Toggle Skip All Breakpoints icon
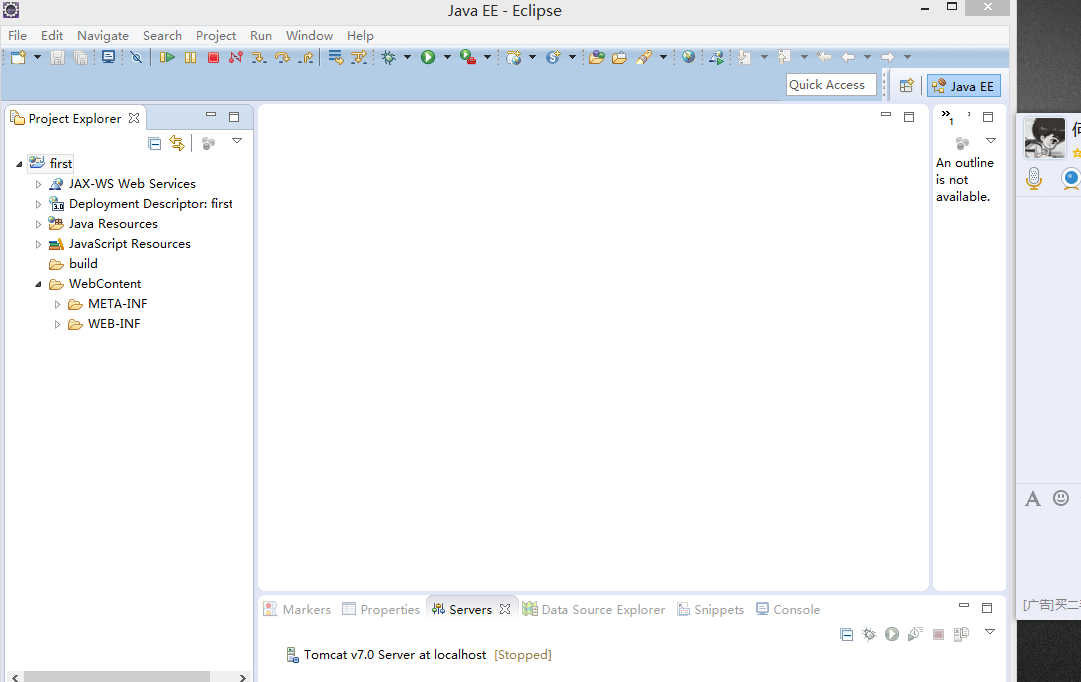Screen dimensions: 1081x682 click(136, 57)
